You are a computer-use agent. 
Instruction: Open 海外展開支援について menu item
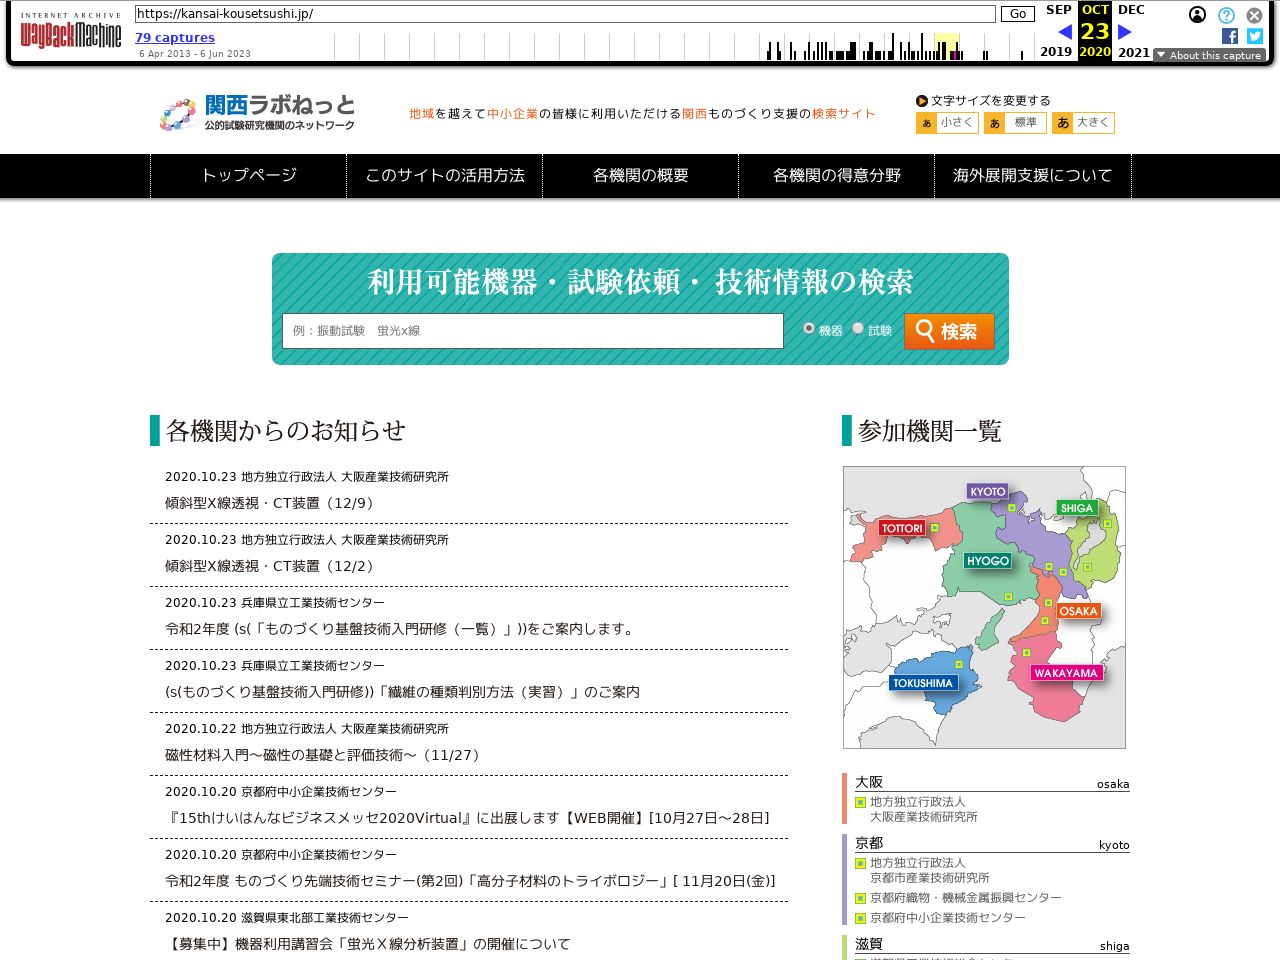pos(1032,176)
